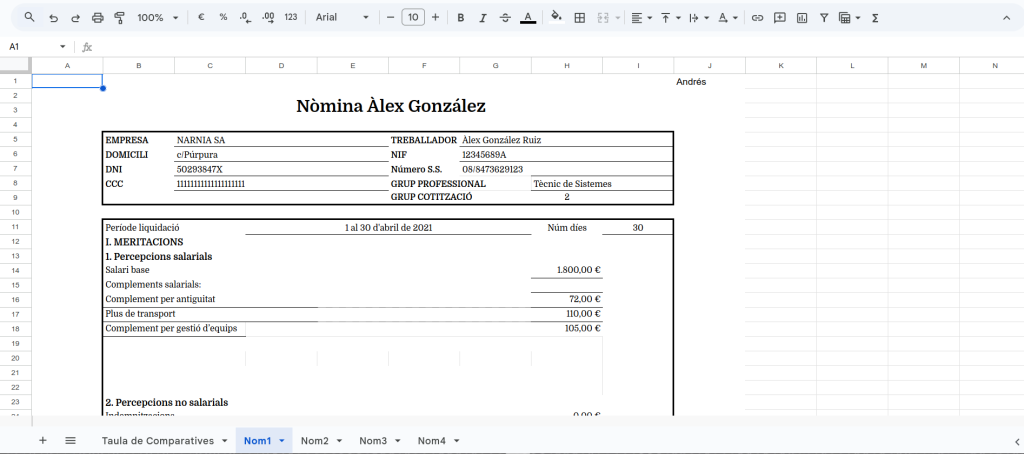Collapse the toolbar with the chevron
Image resolution: width=1024 pixels, height=454 pixels.
pos(1006,18)
